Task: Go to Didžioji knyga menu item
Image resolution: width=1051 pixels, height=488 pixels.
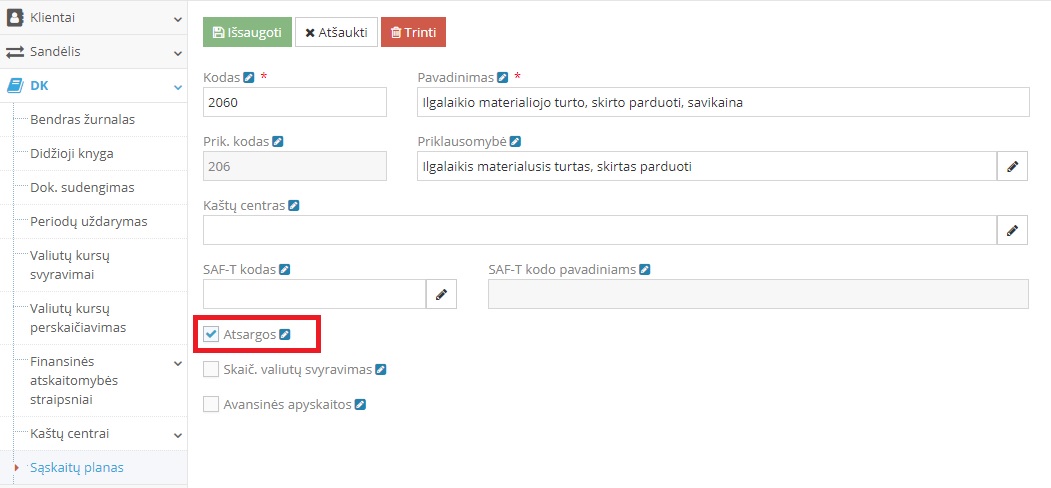Action: [x=72, y=154]
